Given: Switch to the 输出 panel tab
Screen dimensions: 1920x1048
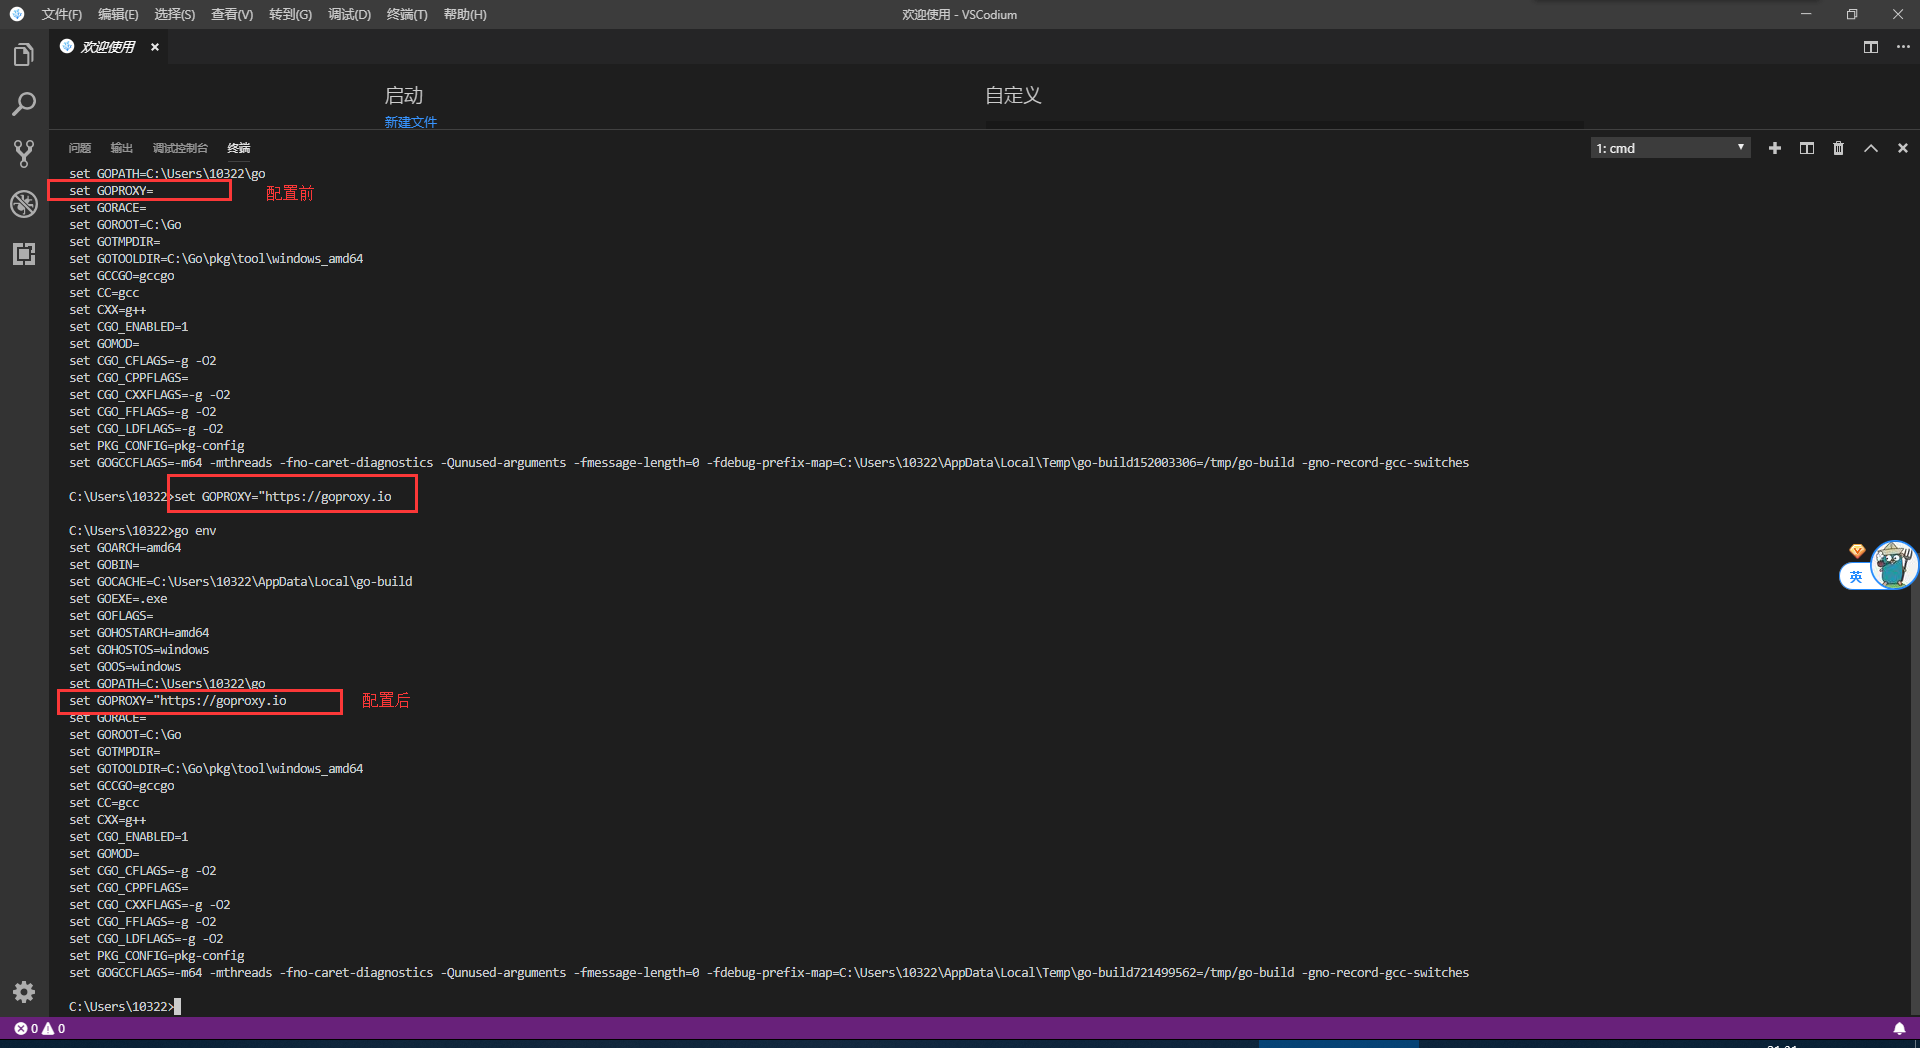Looking at the screenshot, I should point(121,147).
